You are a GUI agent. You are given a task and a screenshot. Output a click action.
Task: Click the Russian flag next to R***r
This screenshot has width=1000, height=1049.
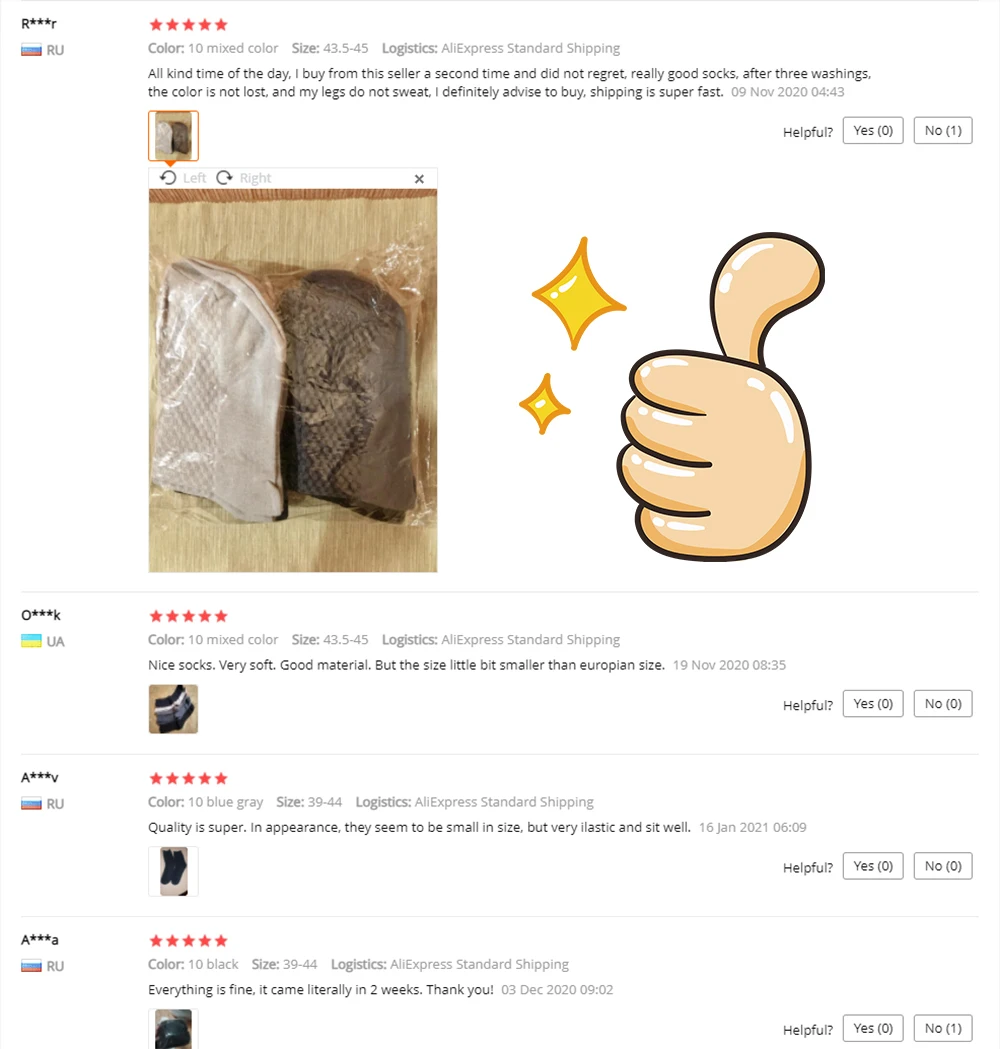31,50
